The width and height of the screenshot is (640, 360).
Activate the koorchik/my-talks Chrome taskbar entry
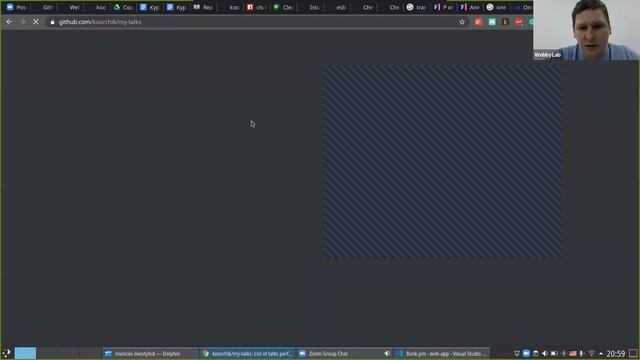247,353
